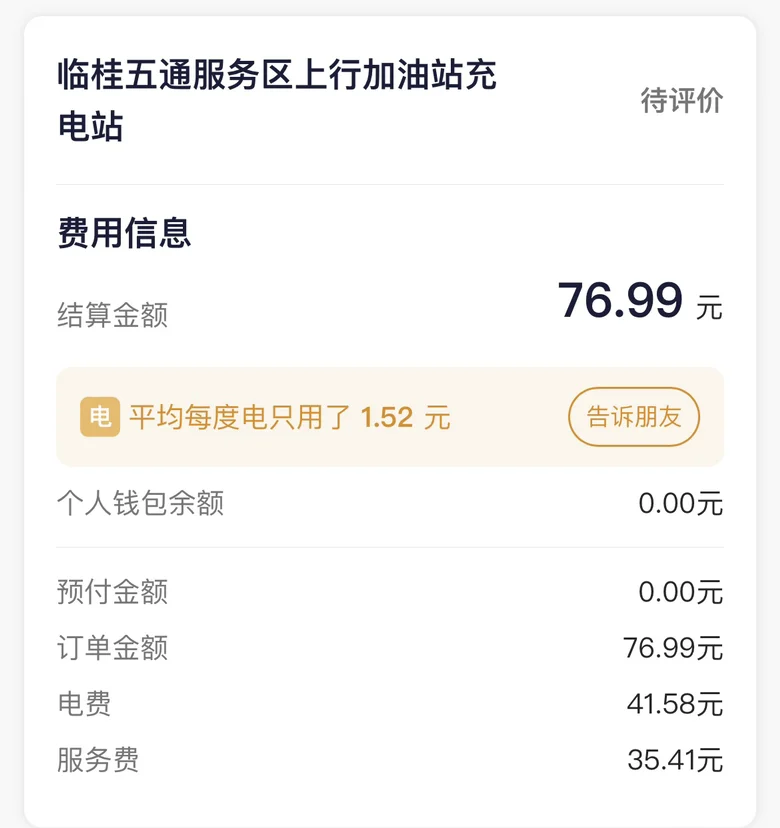Tap the 待评价 status link
The image size is (780, 828).
tap(681, 100)
